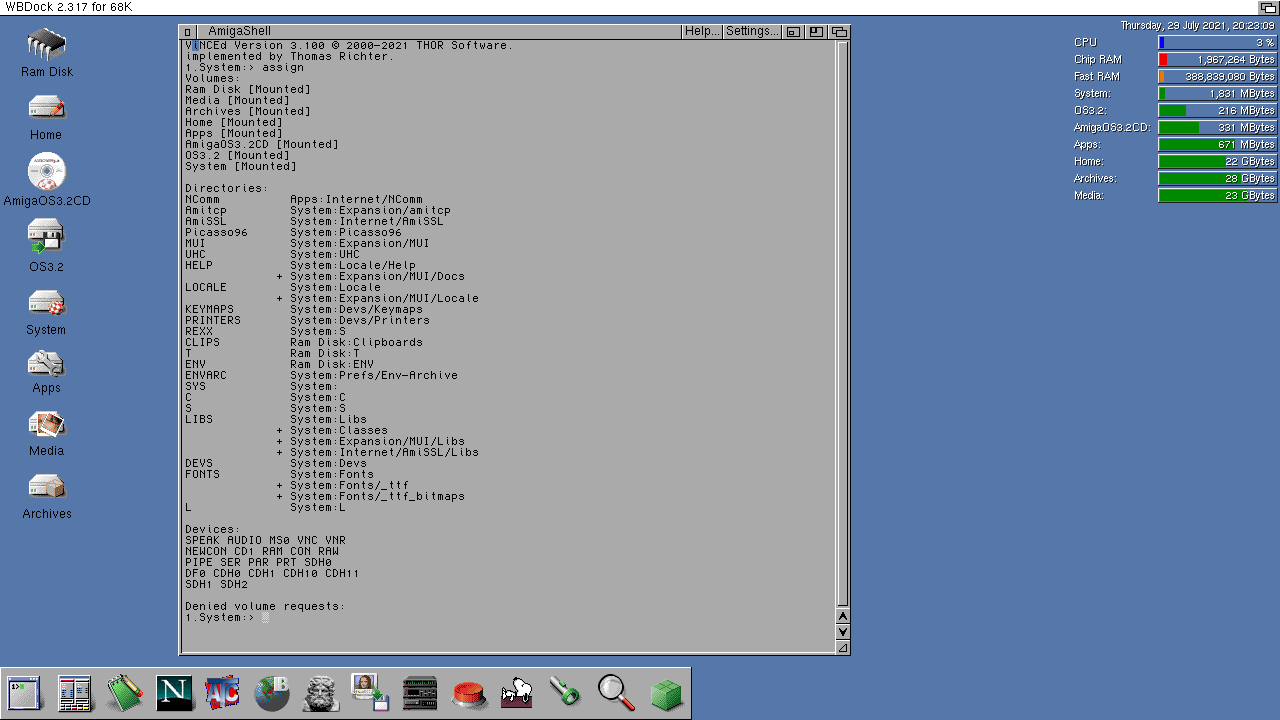The height and width of the screenshot is (720, 1280).
Task: Click 'Denied volume requests:' line
Action: tap(265, 606)
